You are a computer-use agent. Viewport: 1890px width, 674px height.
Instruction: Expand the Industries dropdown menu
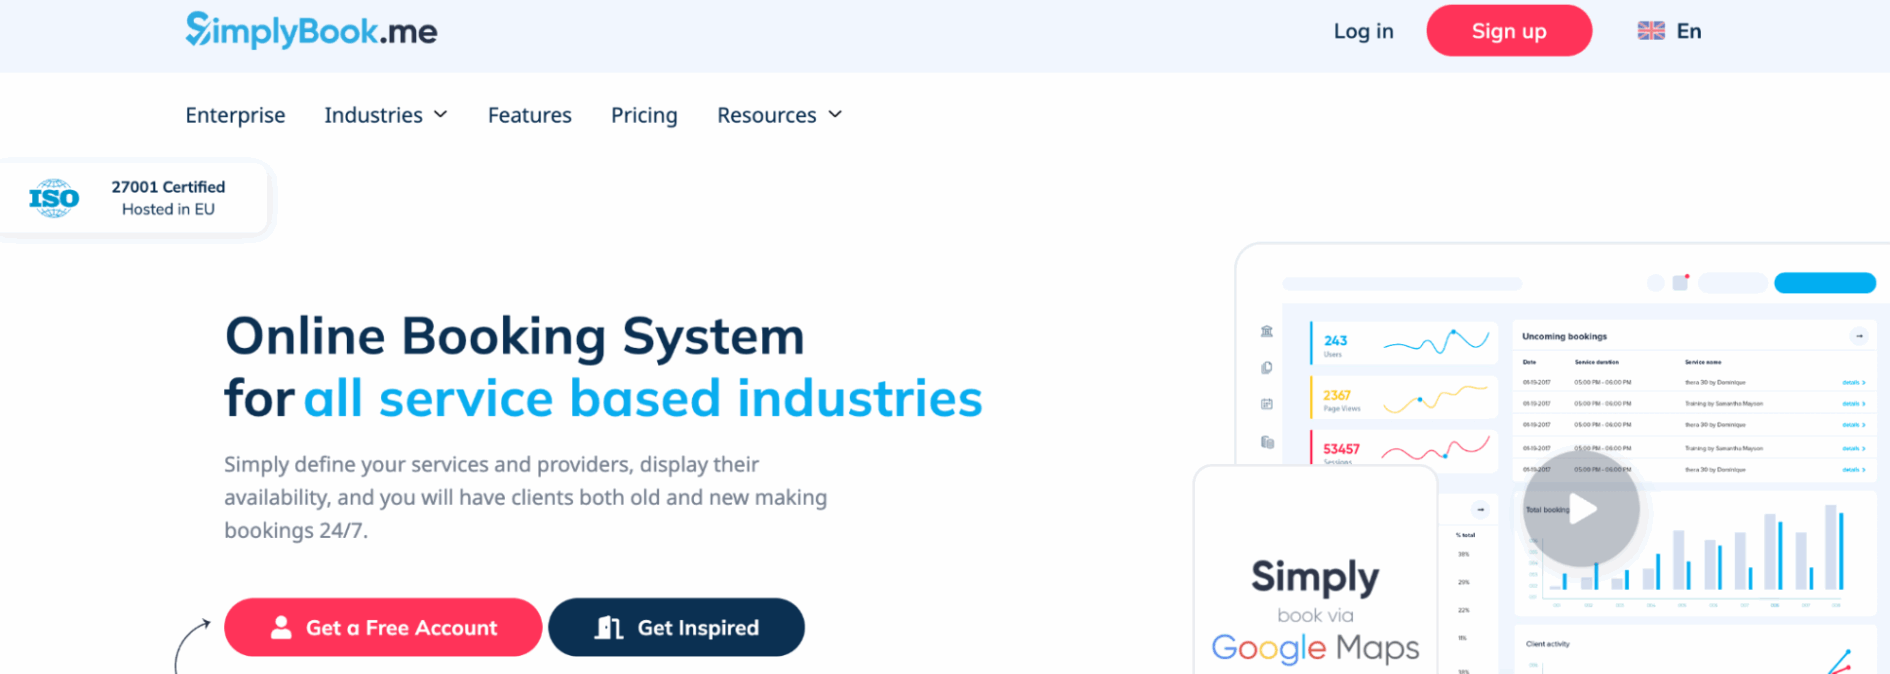click(x=386, y=115)
